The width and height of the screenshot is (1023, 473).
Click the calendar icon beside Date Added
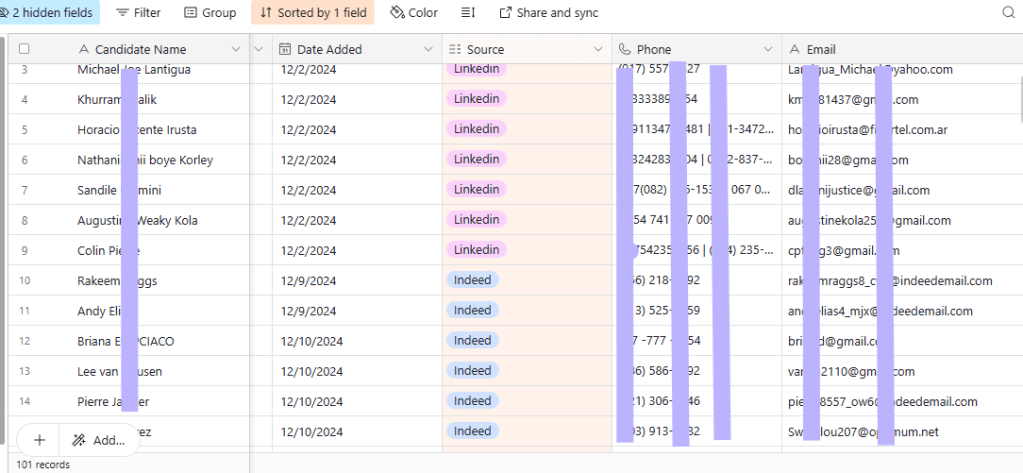[x=285, y=49]
